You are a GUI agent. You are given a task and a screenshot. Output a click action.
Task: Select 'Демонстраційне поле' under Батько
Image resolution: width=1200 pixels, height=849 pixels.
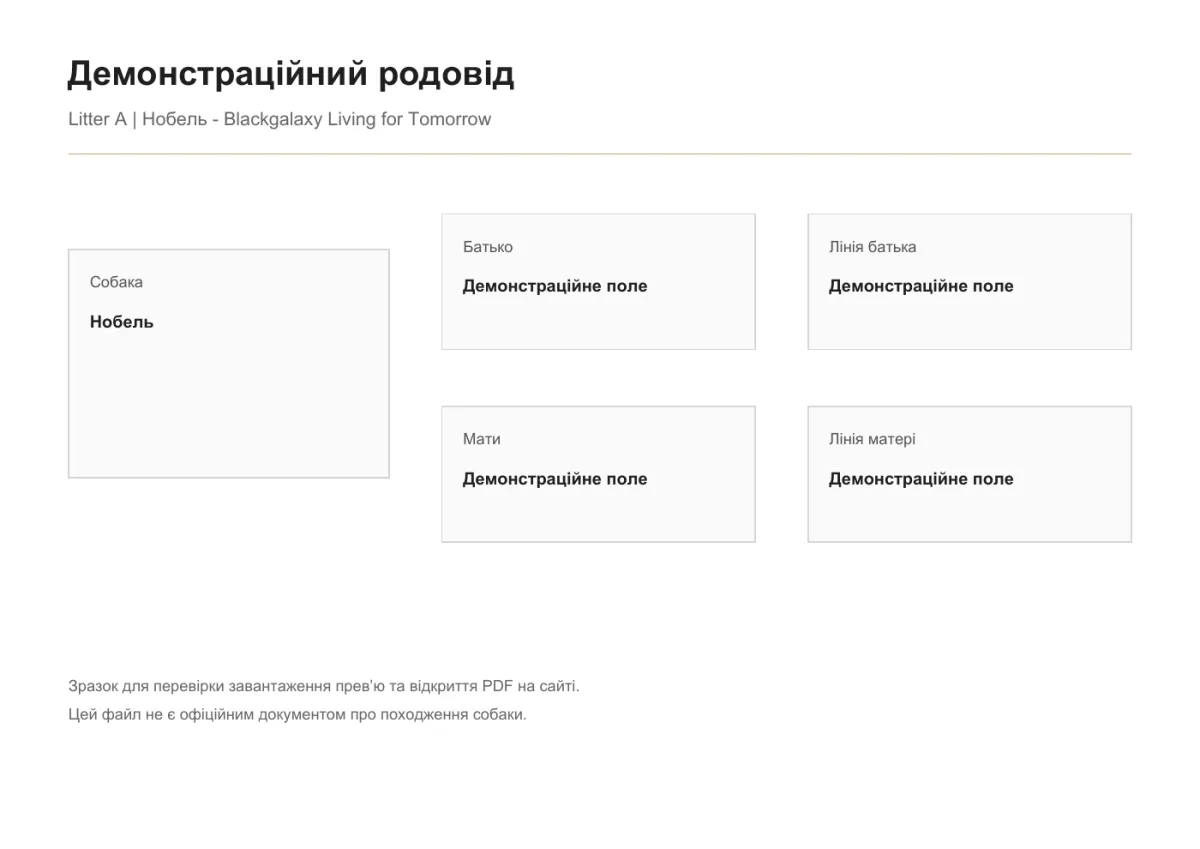pyautogui.click(x=555, y=286)
